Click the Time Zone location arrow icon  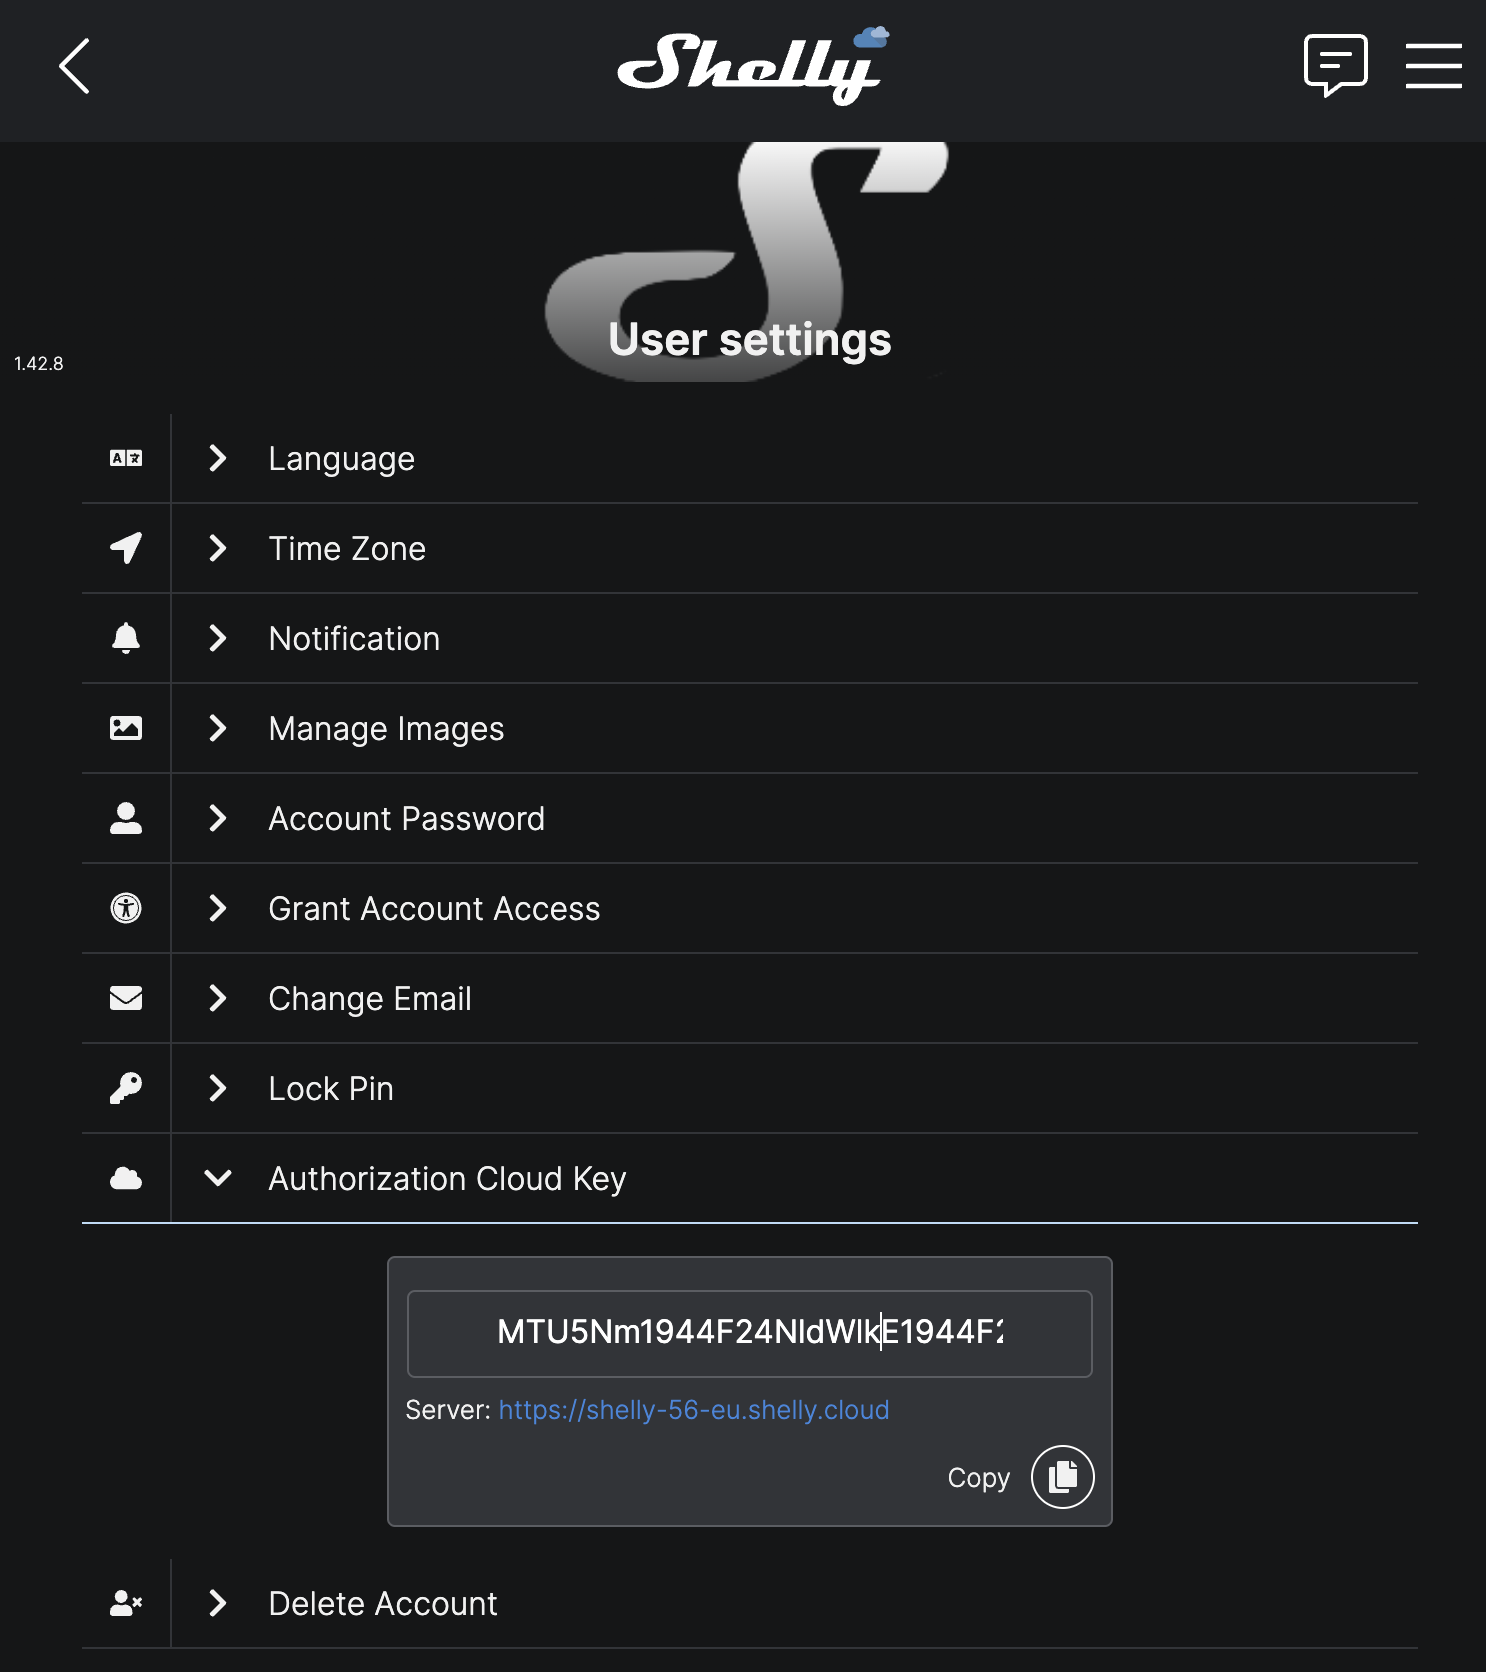tap(126, 548)
